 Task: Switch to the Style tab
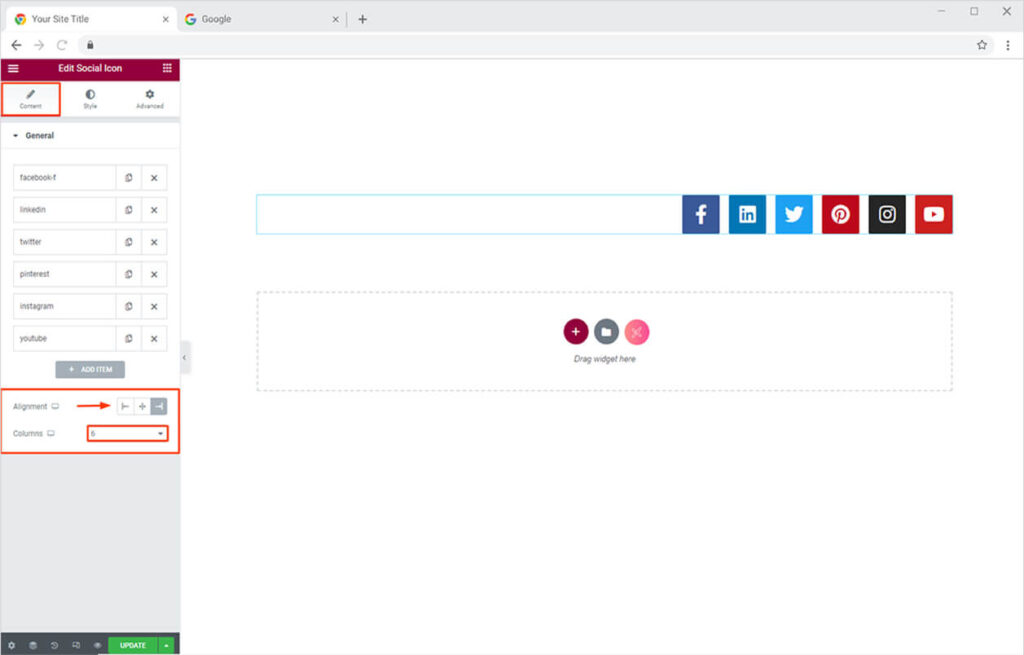(90, 98)
